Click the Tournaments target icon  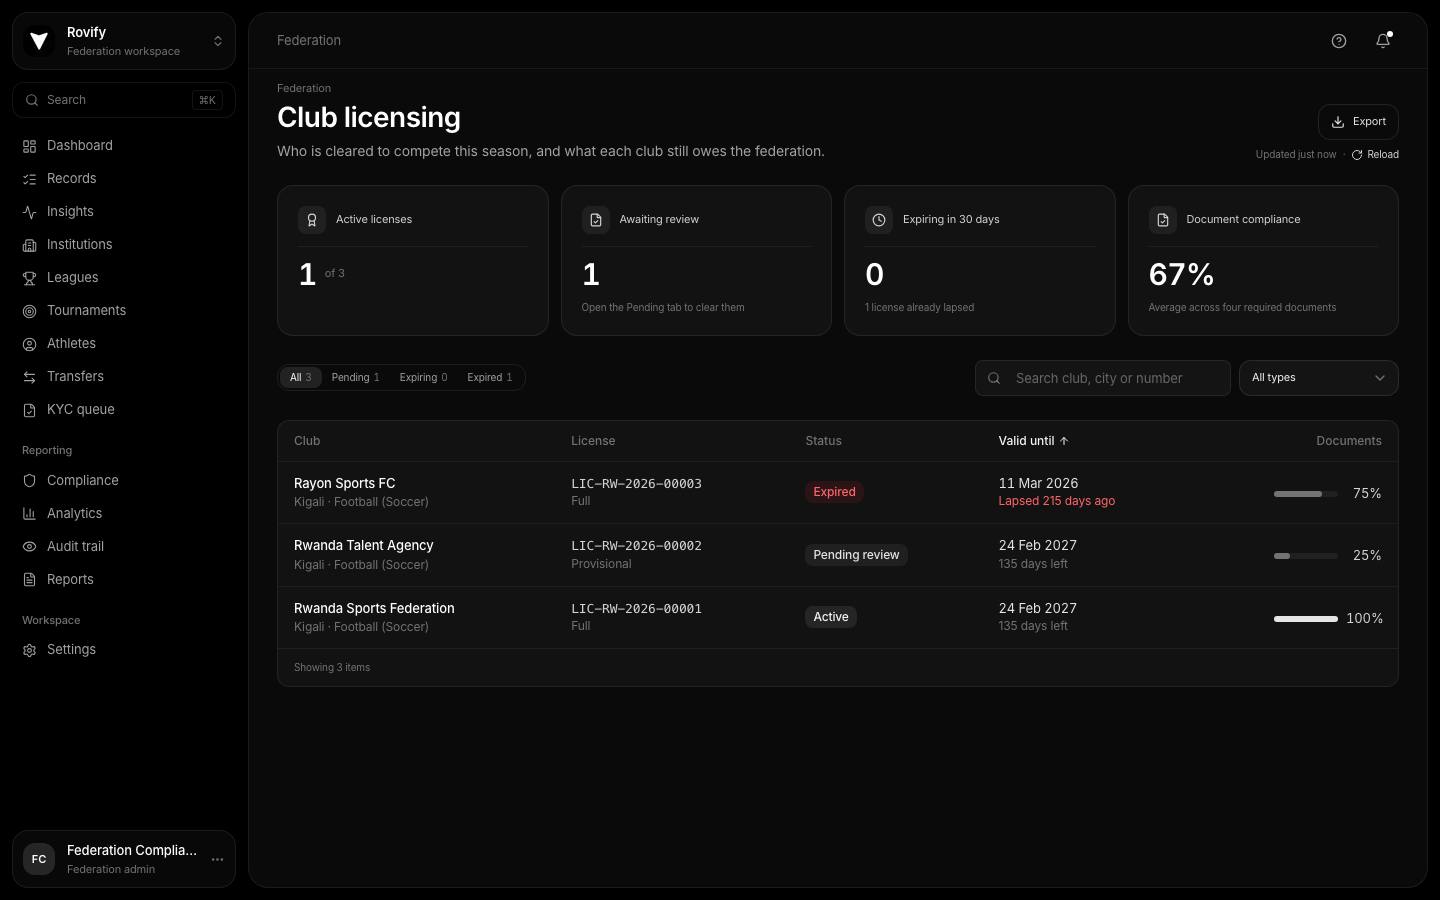(30, 311)
